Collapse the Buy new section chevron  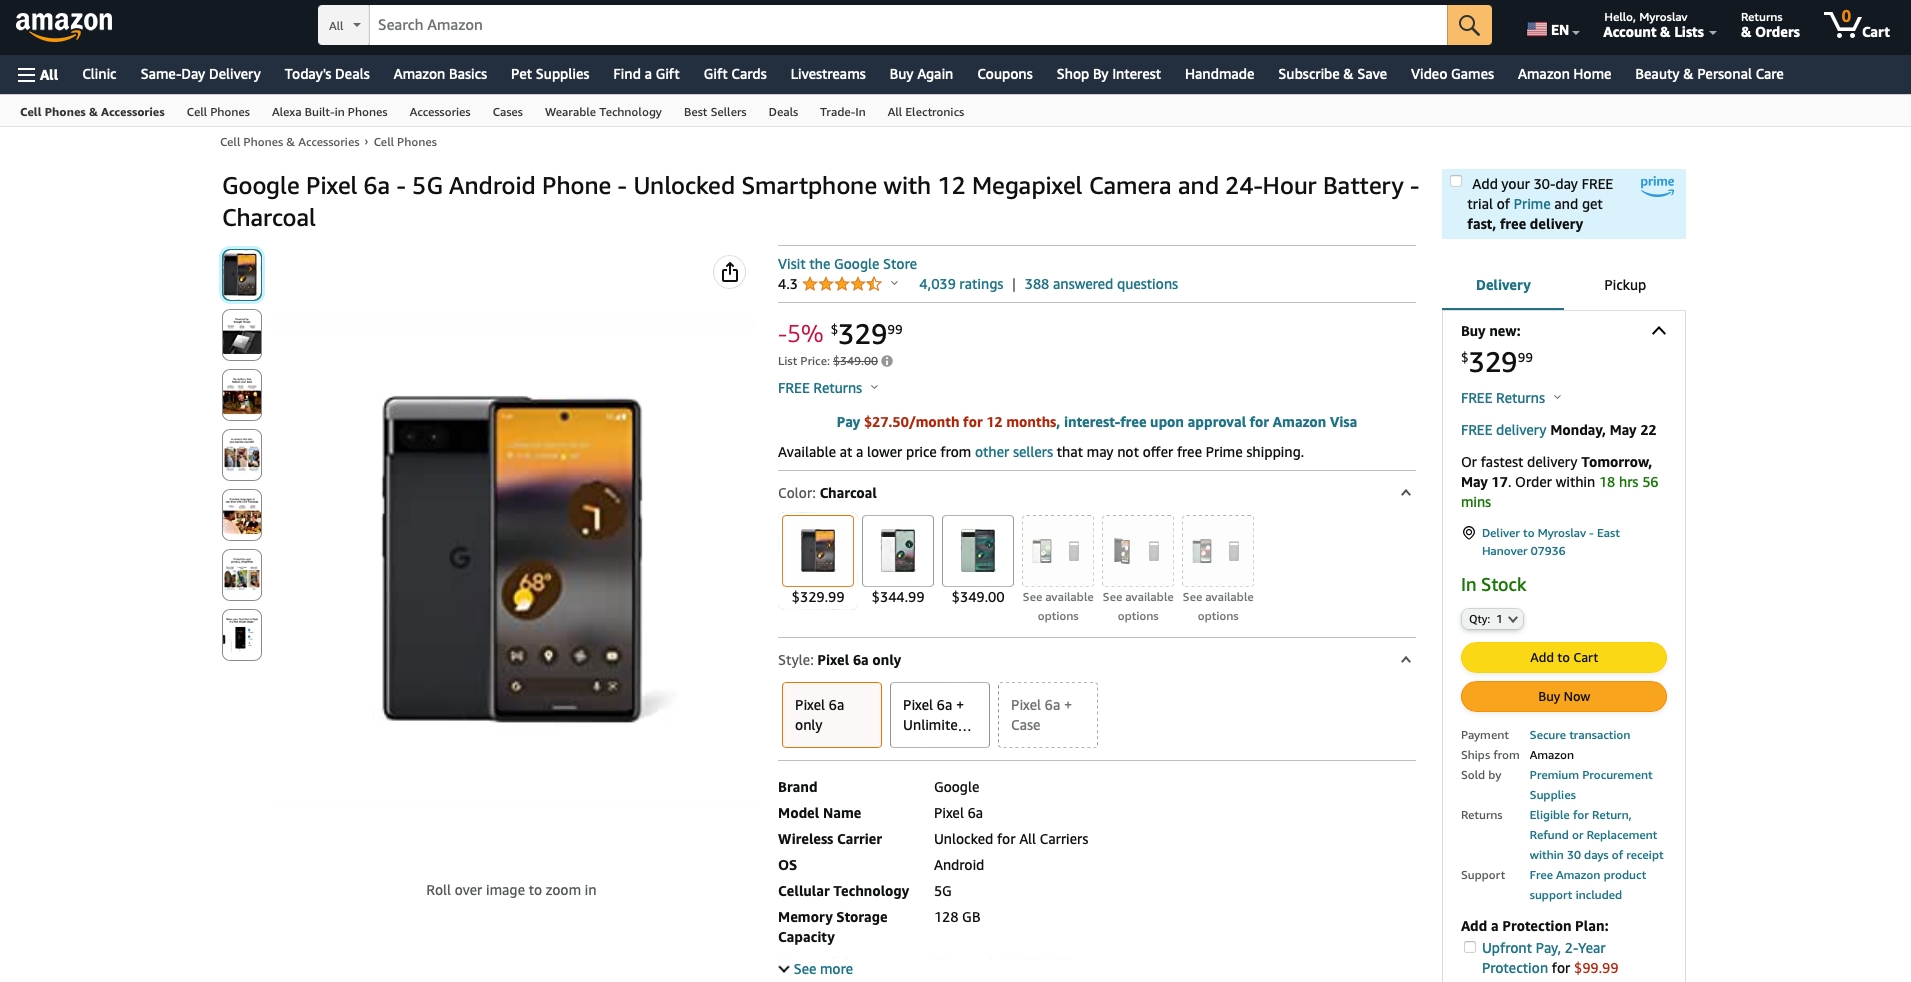click(x=1659, y=331)
